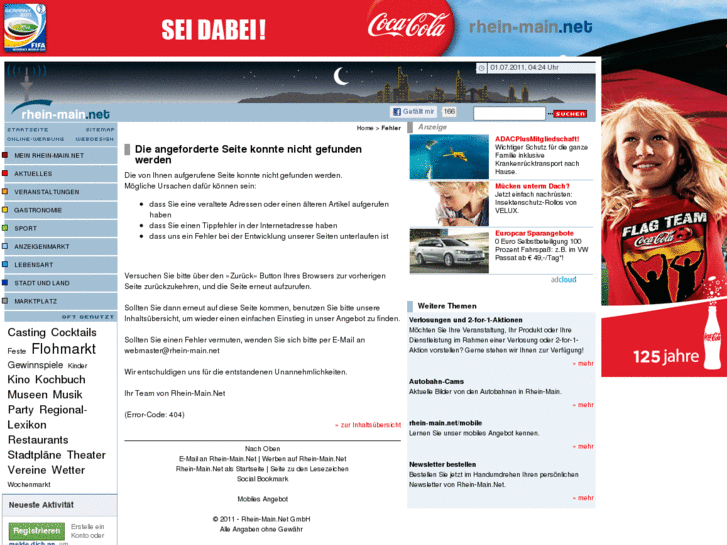Click the adcloud link under the ads
The image size is (727, 545).
[x=563, y=280]
